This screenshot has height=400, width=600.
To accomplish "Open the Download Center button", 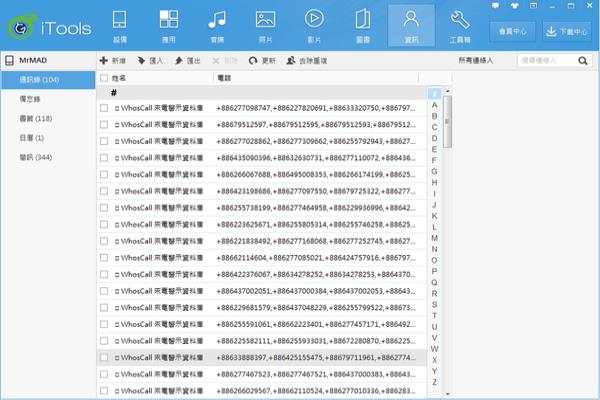I will click(567, 31).
